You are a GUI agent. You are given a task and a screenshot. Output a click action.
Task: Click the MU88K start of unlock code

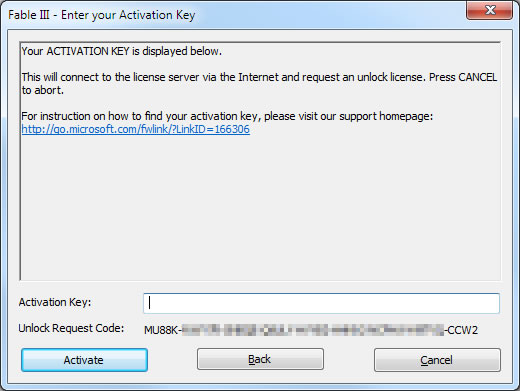(x=161, y=330)
